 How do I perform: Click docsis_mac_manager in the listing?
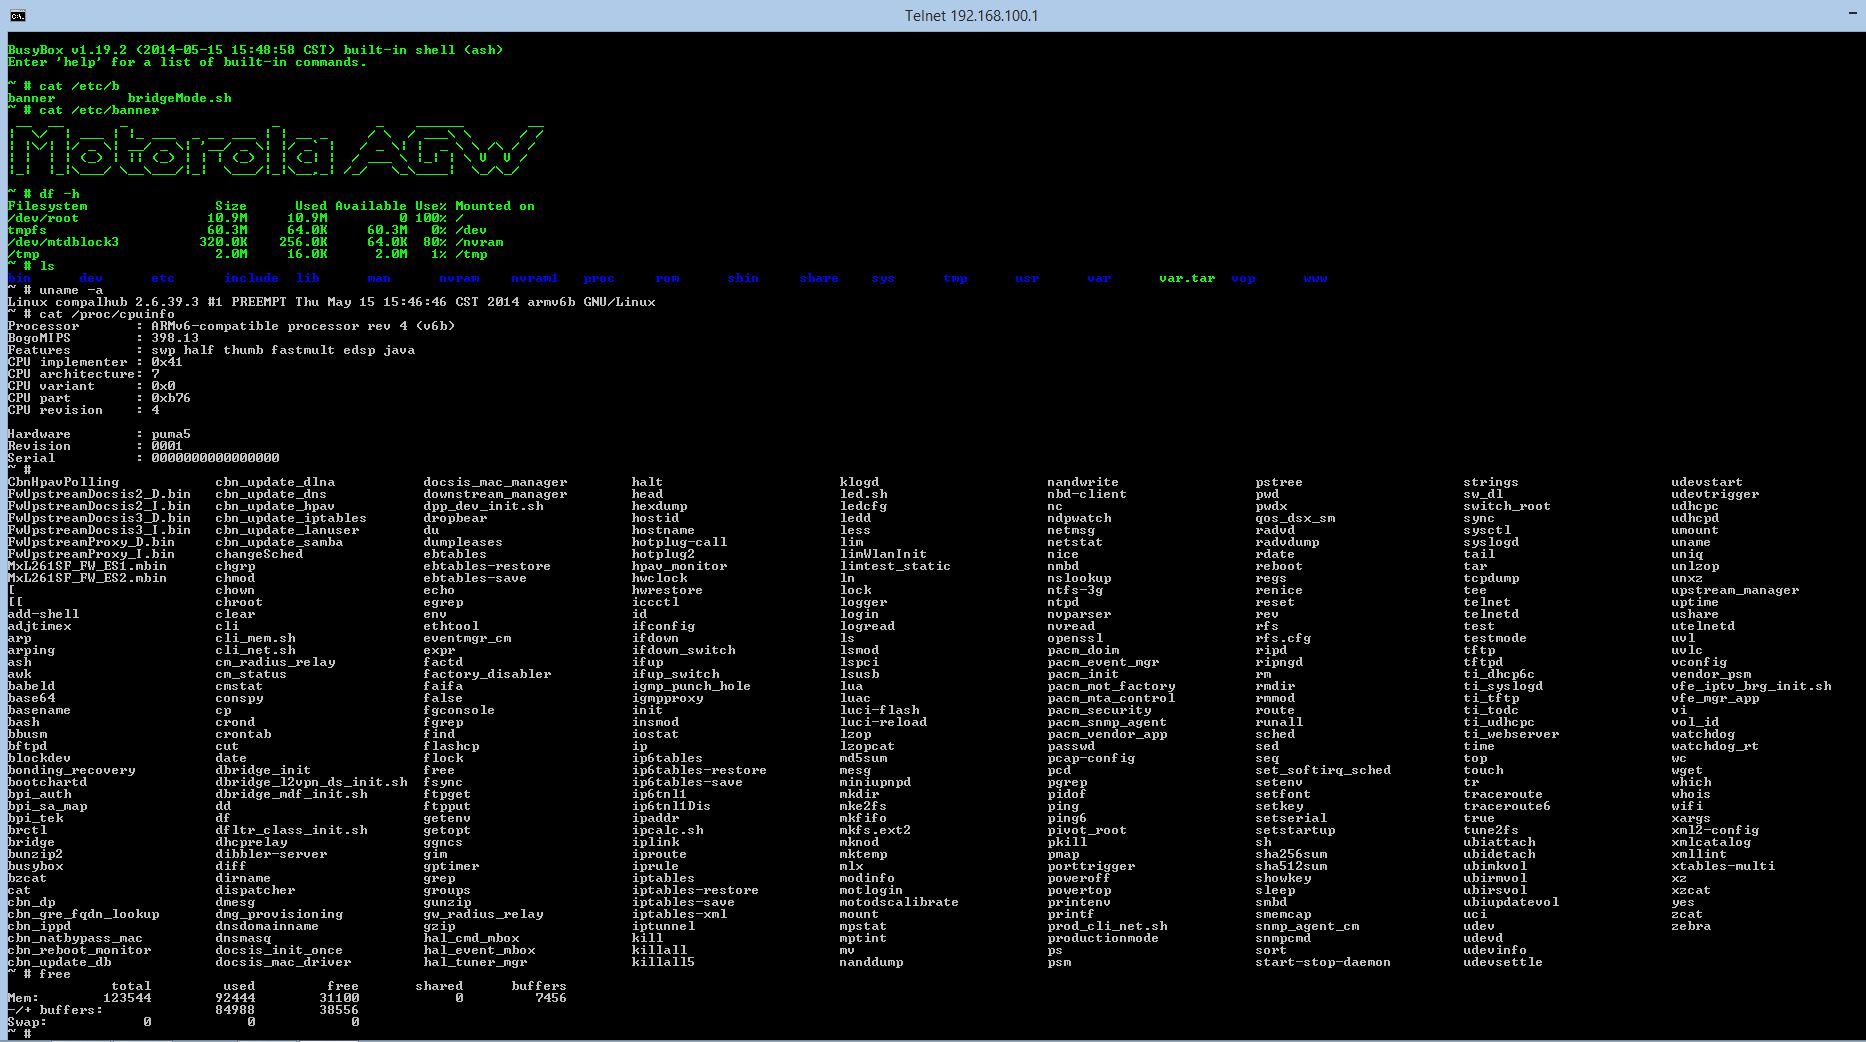click(x=494, y=482)
